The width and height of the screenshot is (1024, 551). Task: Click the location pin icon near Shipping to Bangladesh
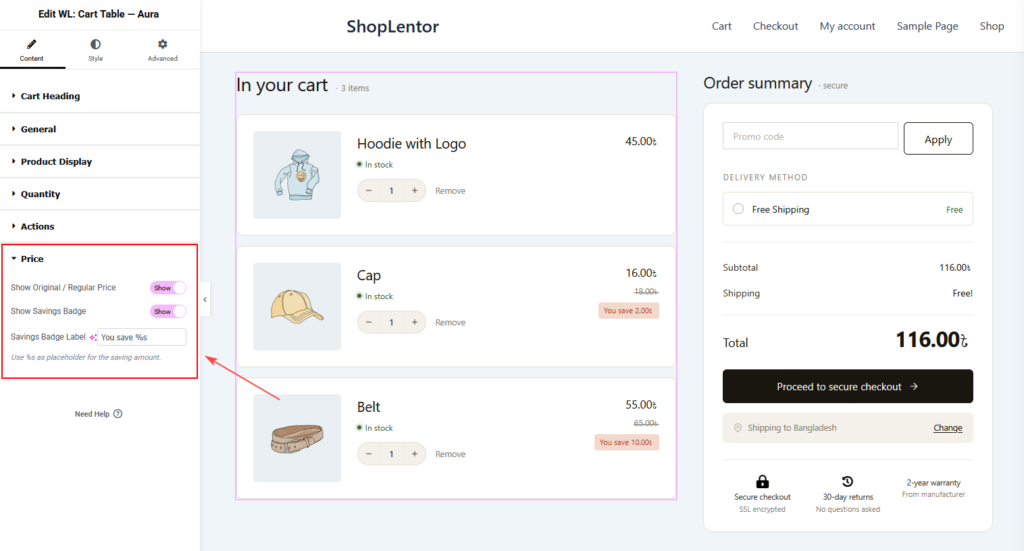pos(738,428)
